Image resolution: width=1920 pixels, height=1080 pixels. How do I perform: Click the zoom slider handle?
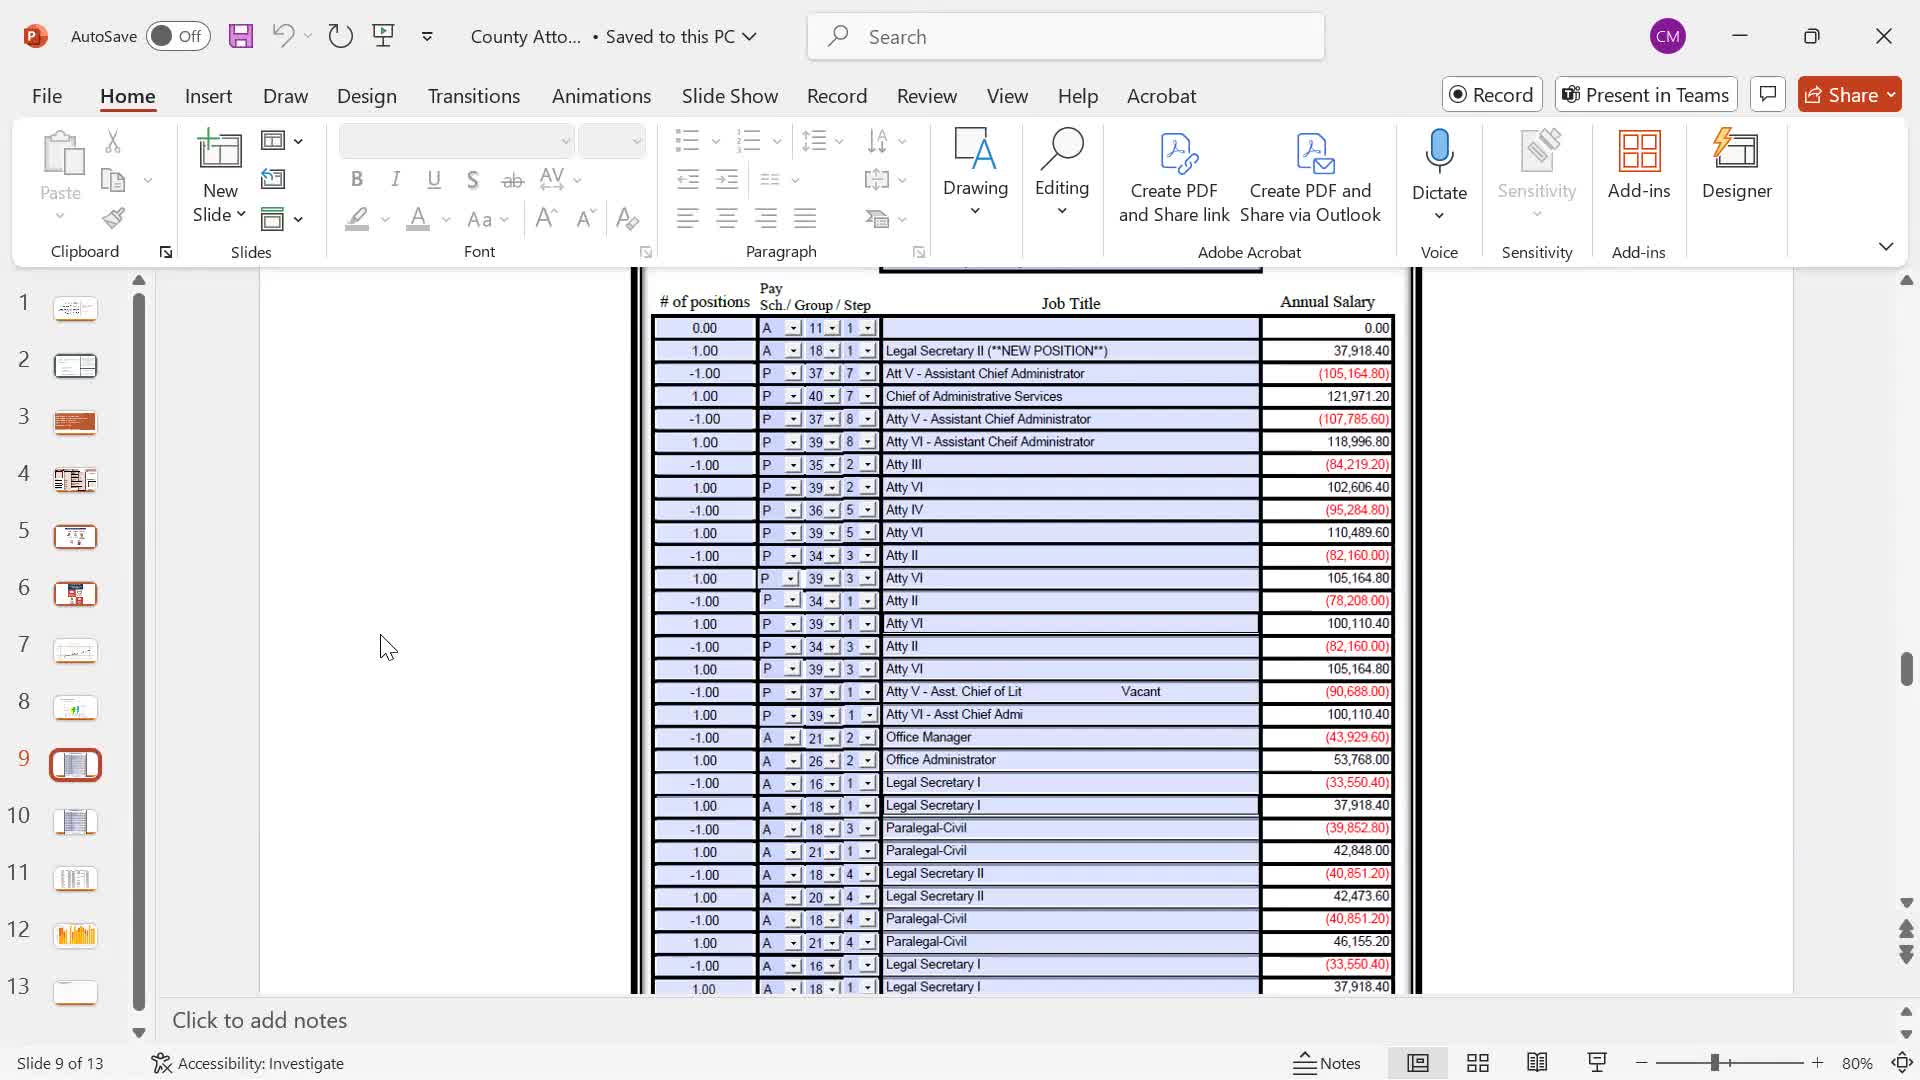[1714, 1063]
